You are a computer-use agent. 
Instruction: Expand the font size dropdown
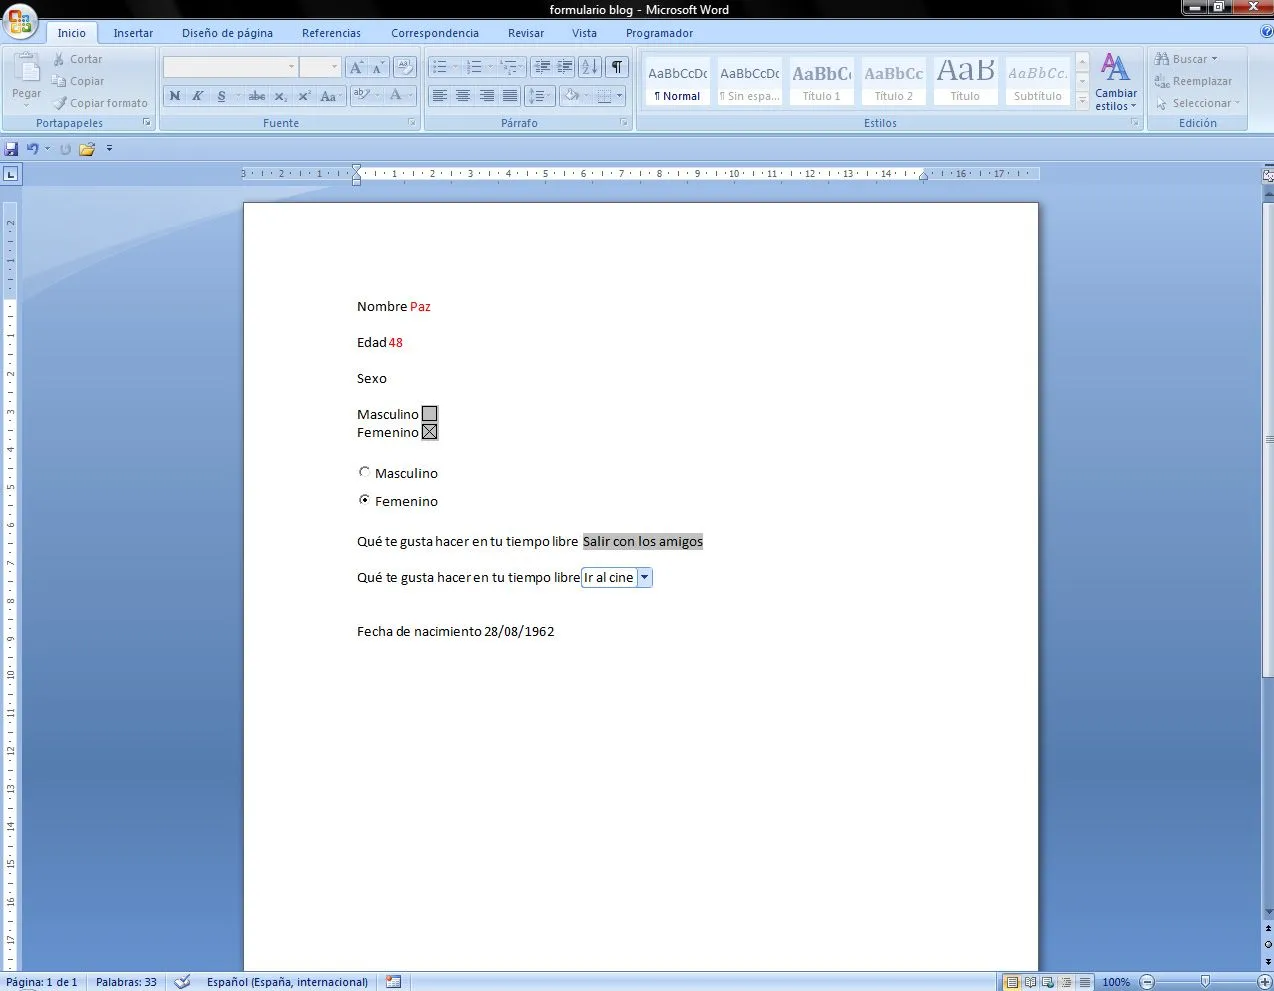(x=334, y=66)
